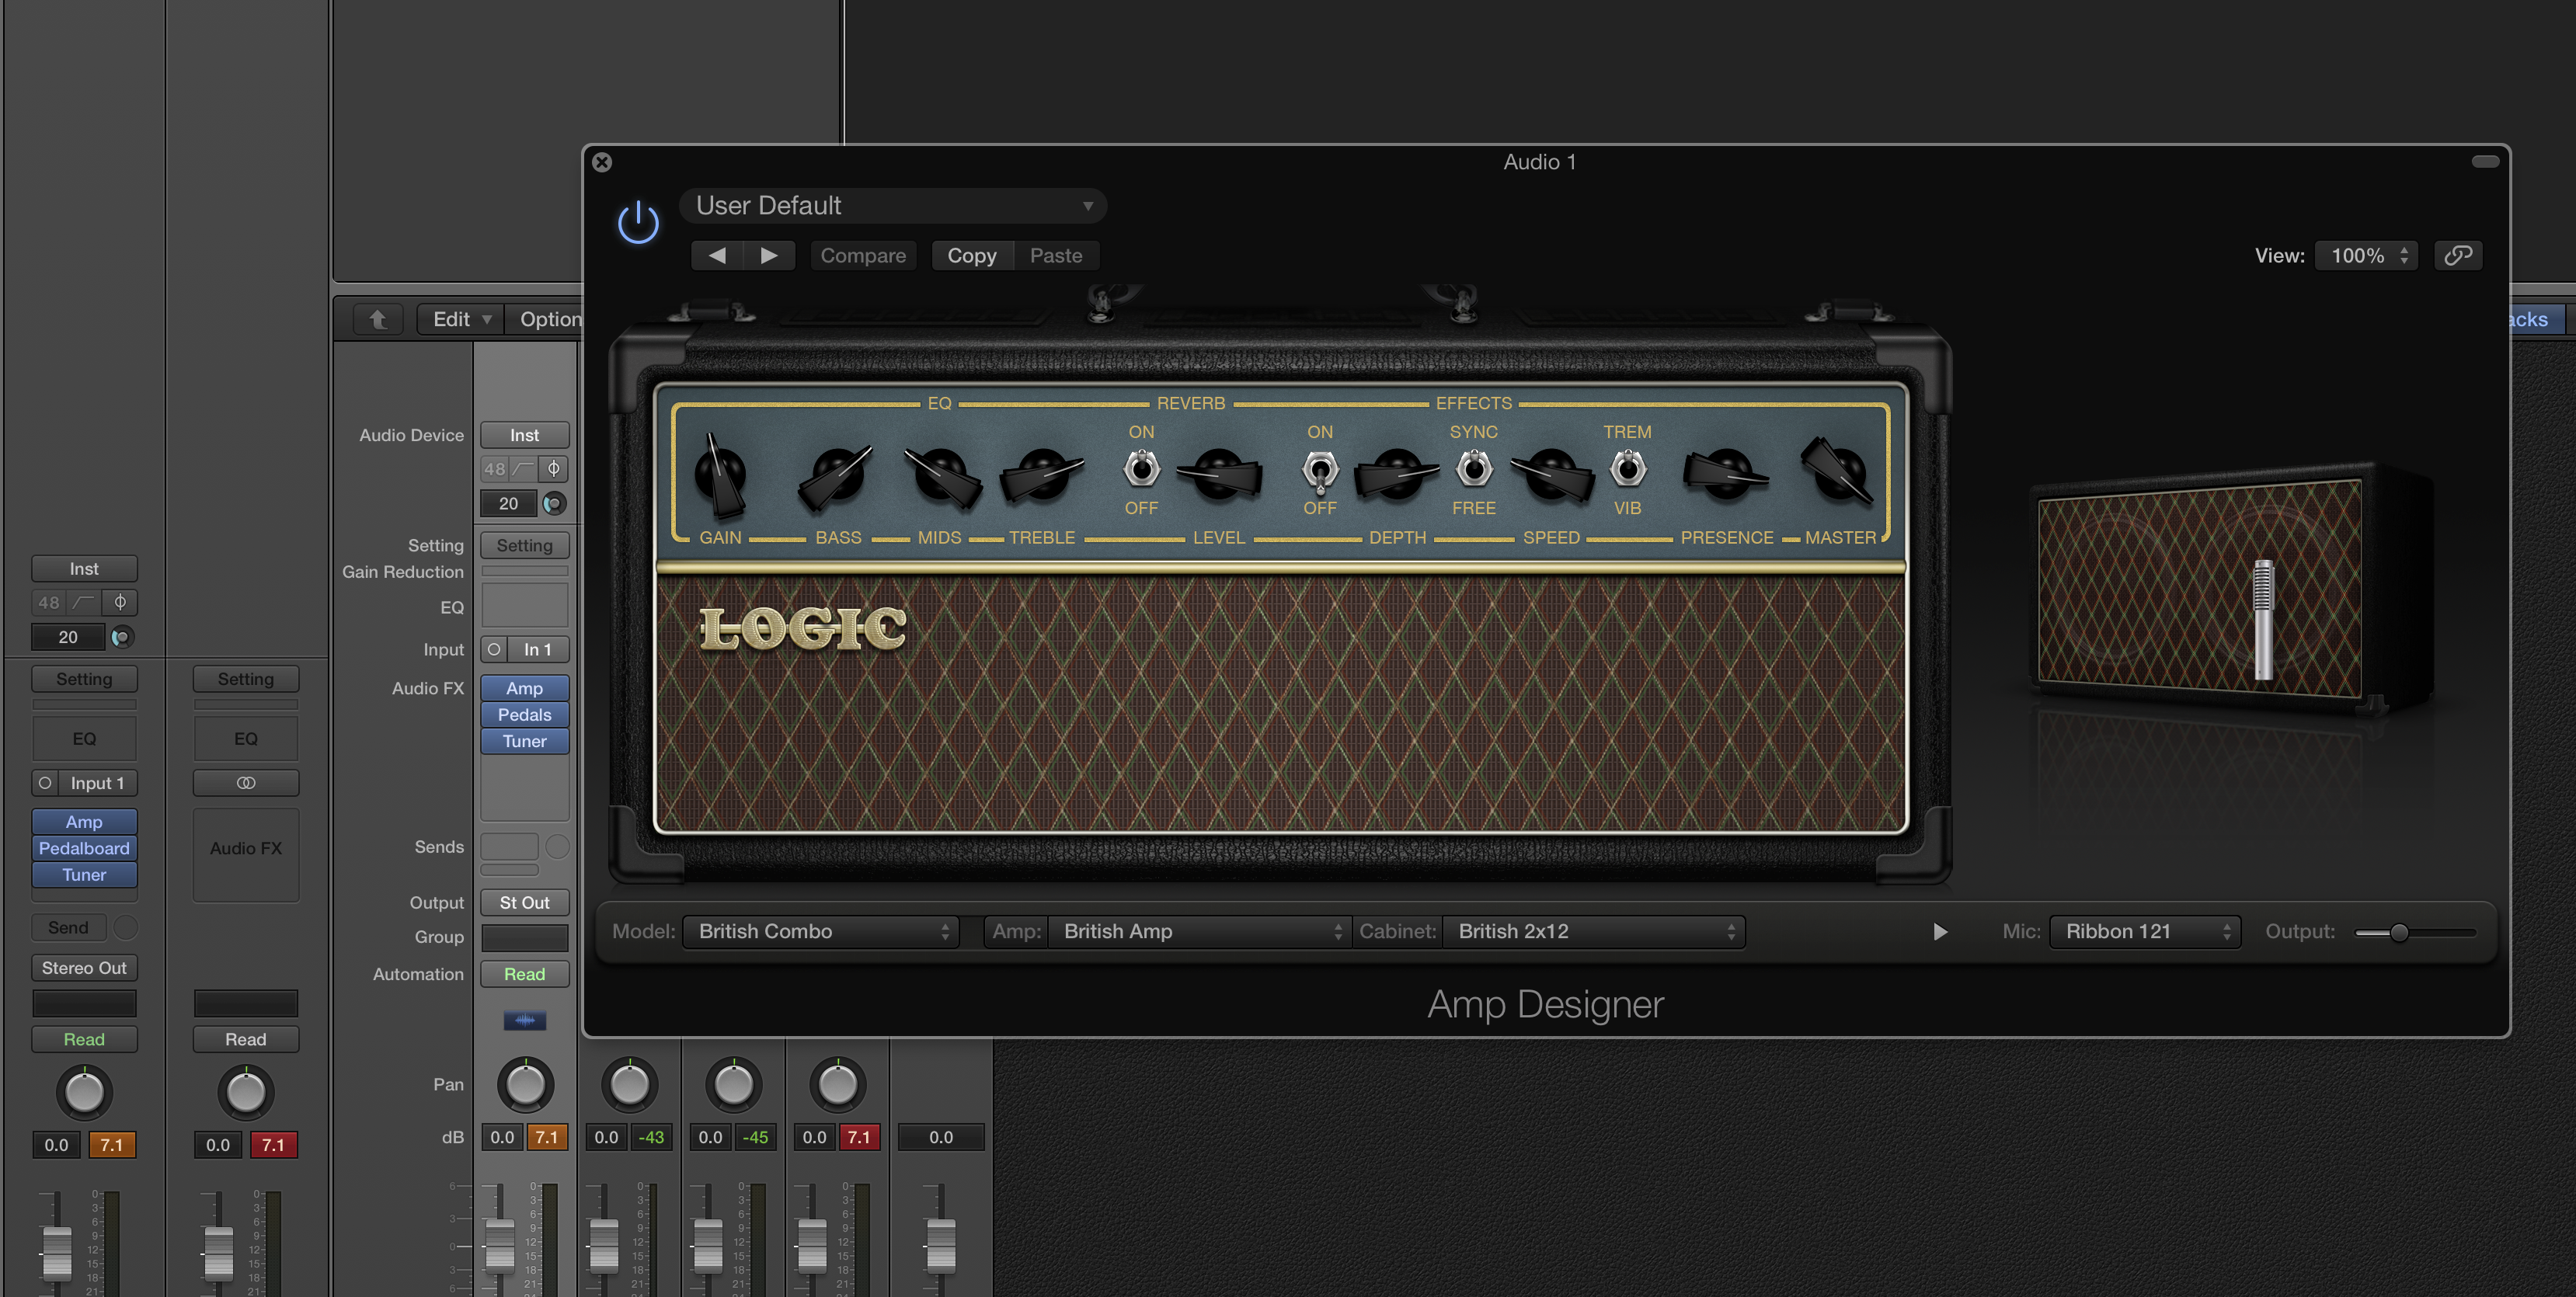The width and height of the screenshot is (2576, 1297).
Task: Click the waveform icon below Read
Action: [x=524, y=1020]
